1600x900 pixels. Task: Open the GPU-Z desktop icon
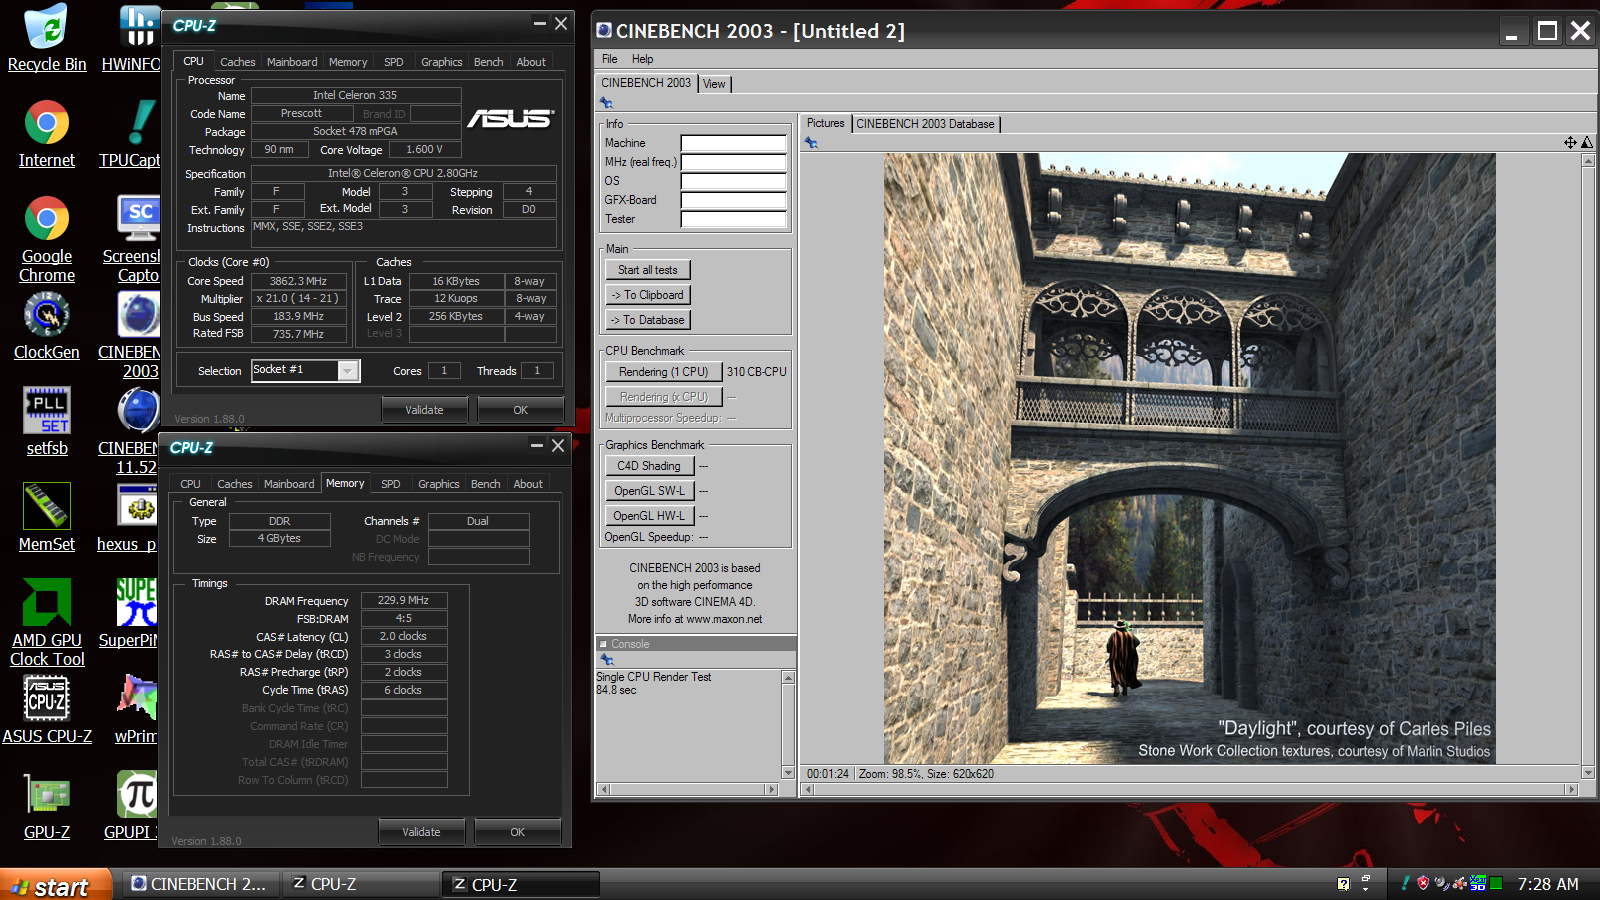(x=46, y=806)
